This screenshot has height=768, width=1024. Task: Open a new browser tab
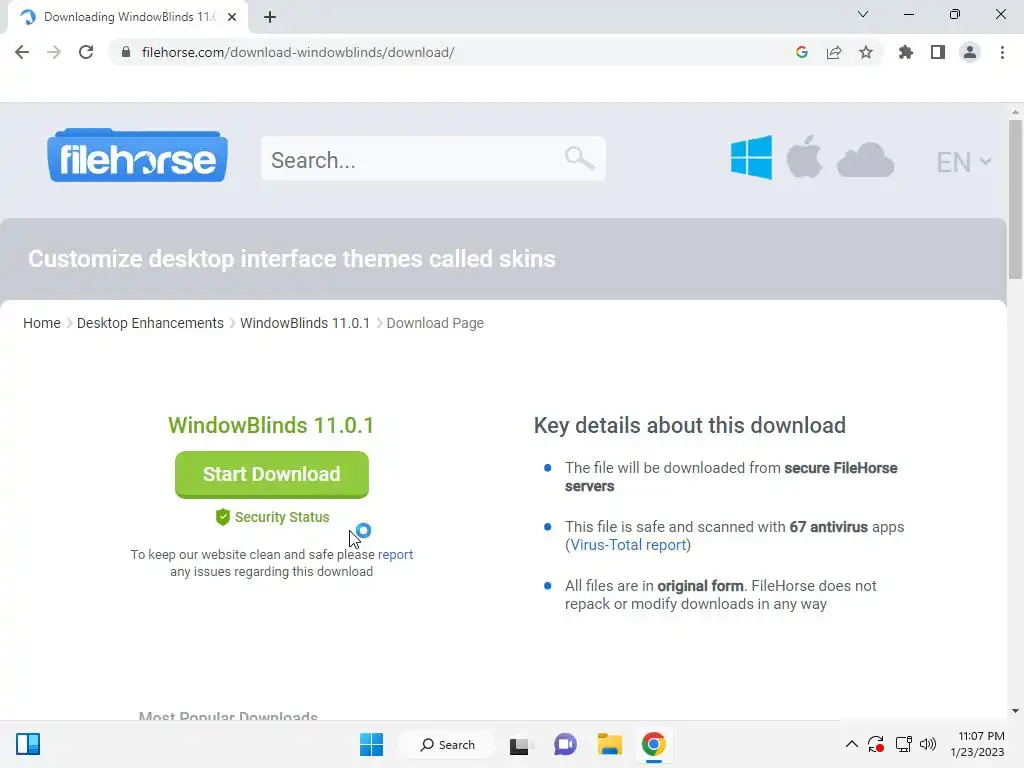click(x=270, y=17)
